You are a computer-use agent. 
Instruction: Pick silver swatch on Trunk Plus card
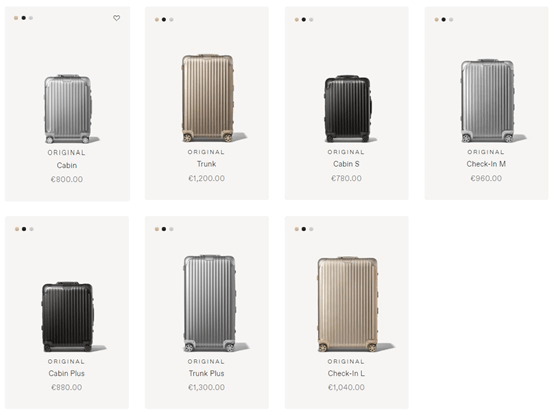tap(171, 229)
